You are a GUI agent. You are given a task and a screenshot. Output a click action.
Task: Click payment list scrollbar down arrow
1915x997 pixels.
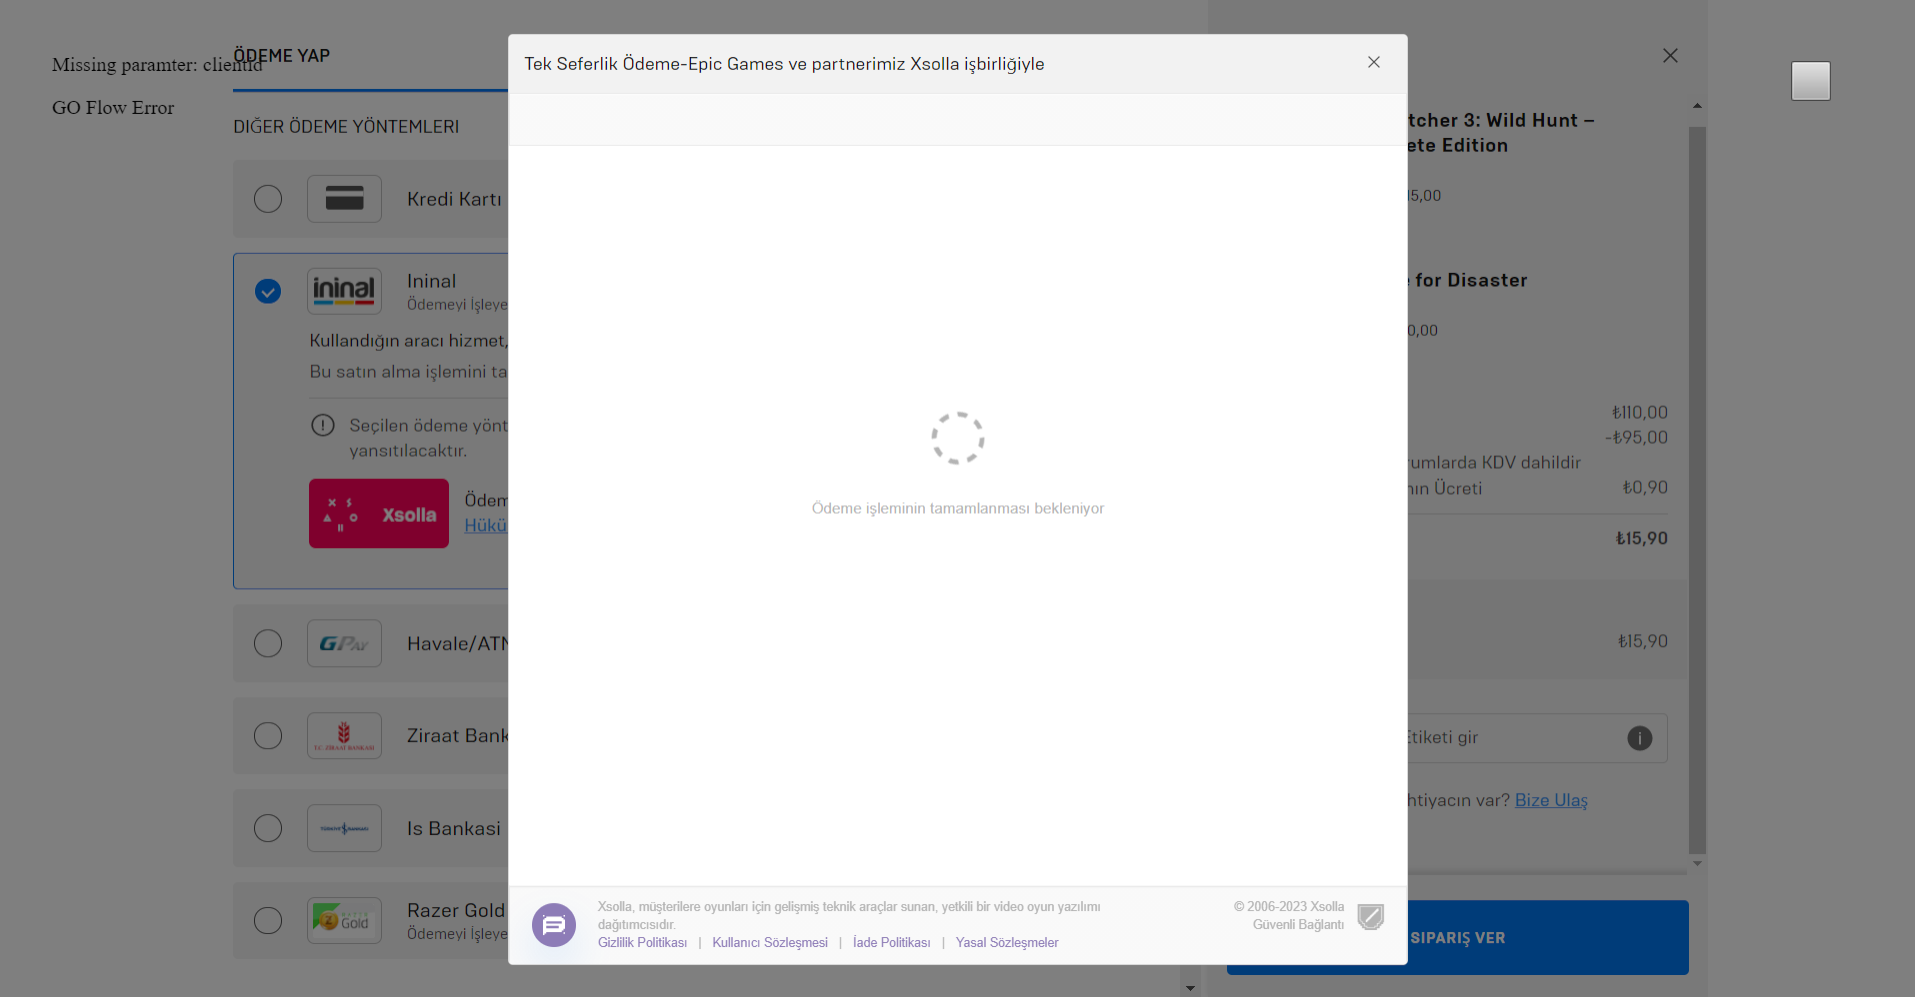1190,987
